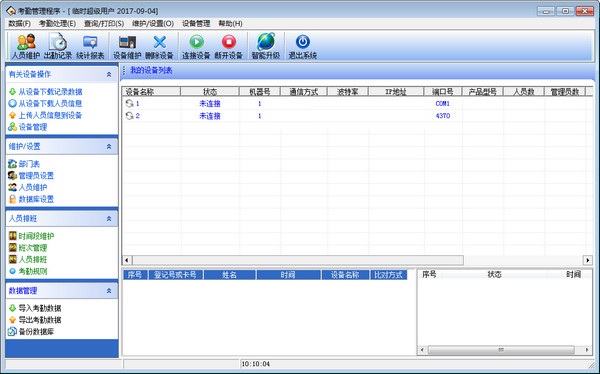This screenshot has height=374, width=600.
Task: Open the 设备管理 menu
Action: (x=196, y=24)
